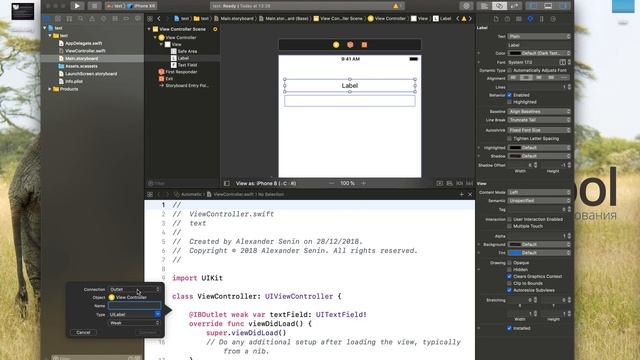Open the Semantic Unspecified dropdown
This screenshot has height=360, width=640.
(x=539, y=201)
